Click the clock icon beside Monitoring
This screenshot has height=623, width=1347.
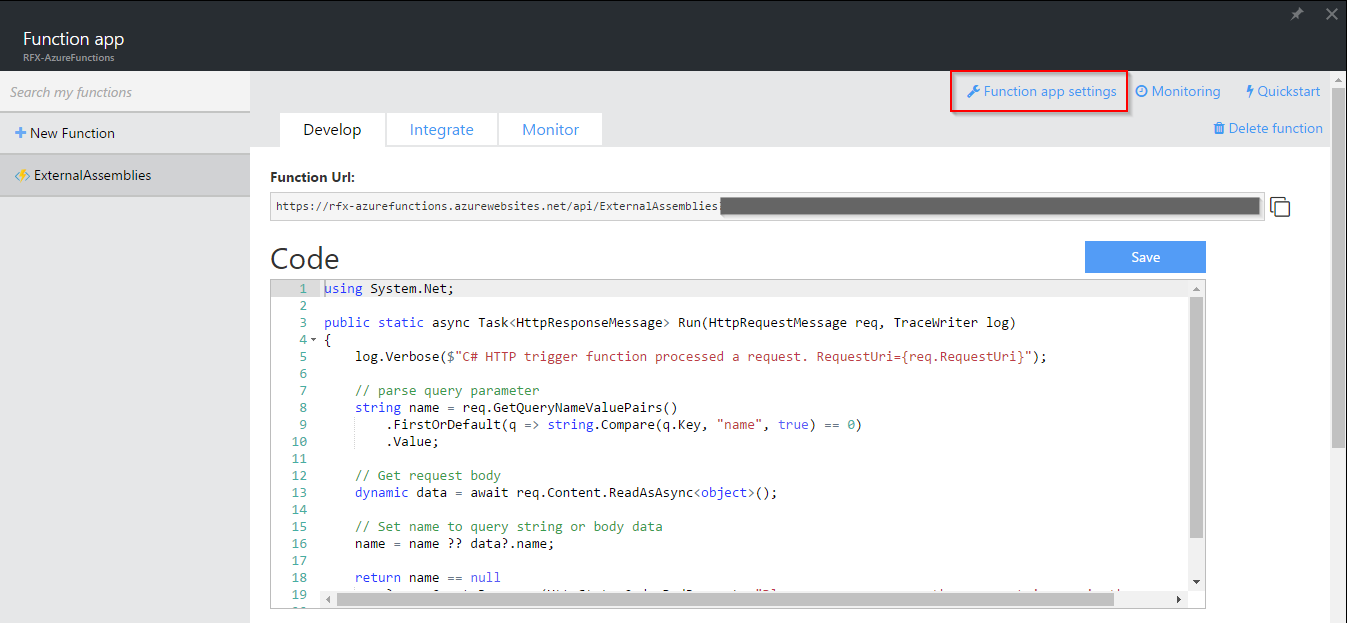pyautogui.click(x=1141, y=92)
